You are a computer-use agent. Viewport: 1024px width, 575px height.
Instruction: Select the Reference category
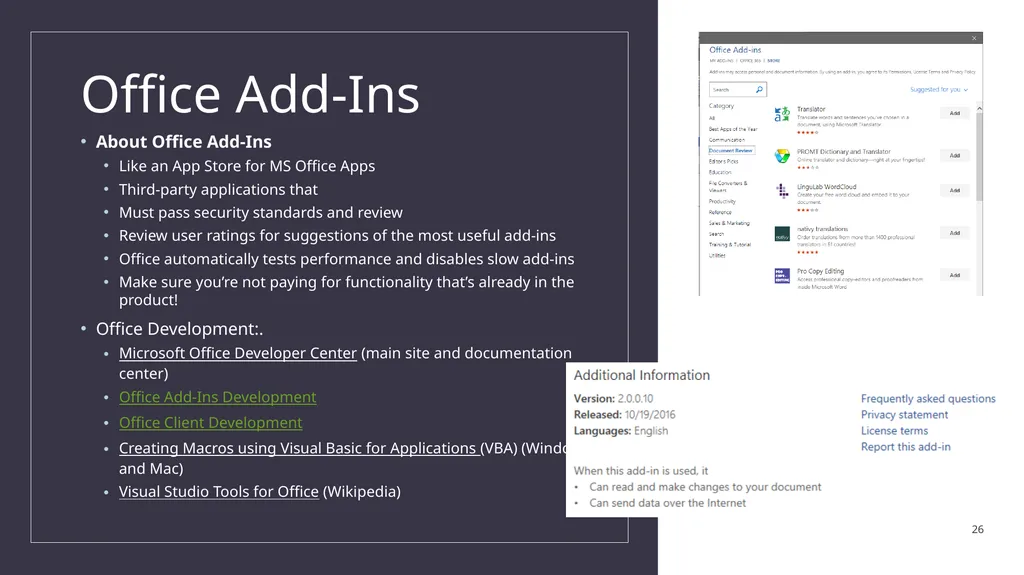(720, 212)
